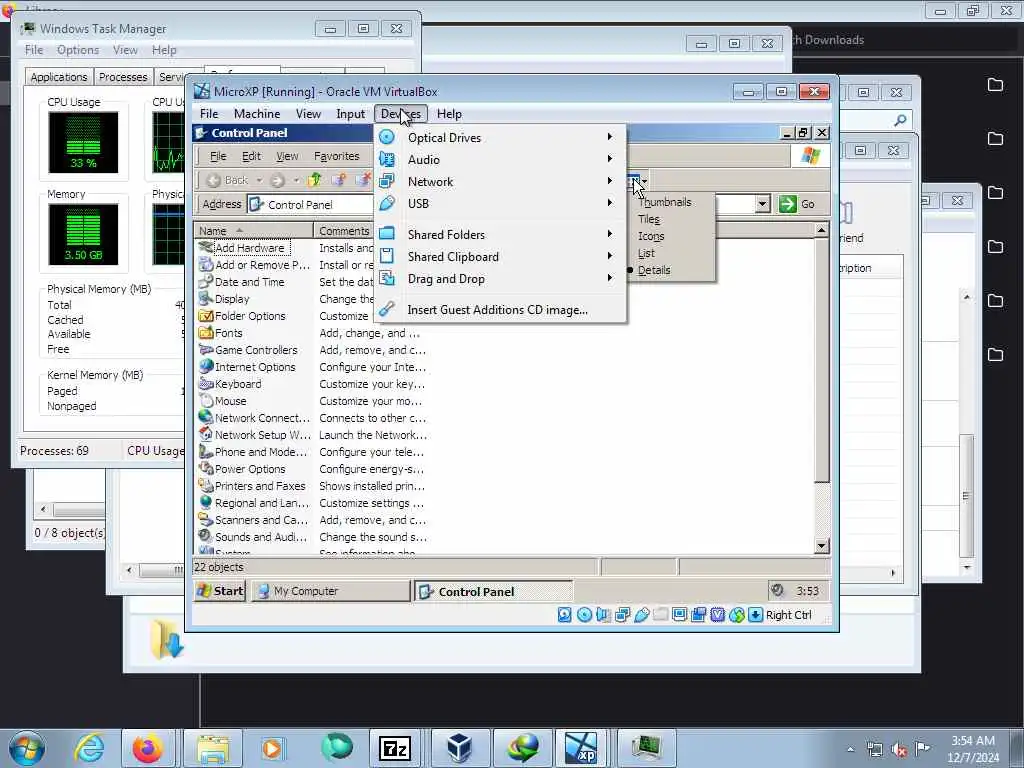Screen dimensions: 1024x768
Task: Switch to My Computer in XP taskbar
Action: tap(330, 591)
